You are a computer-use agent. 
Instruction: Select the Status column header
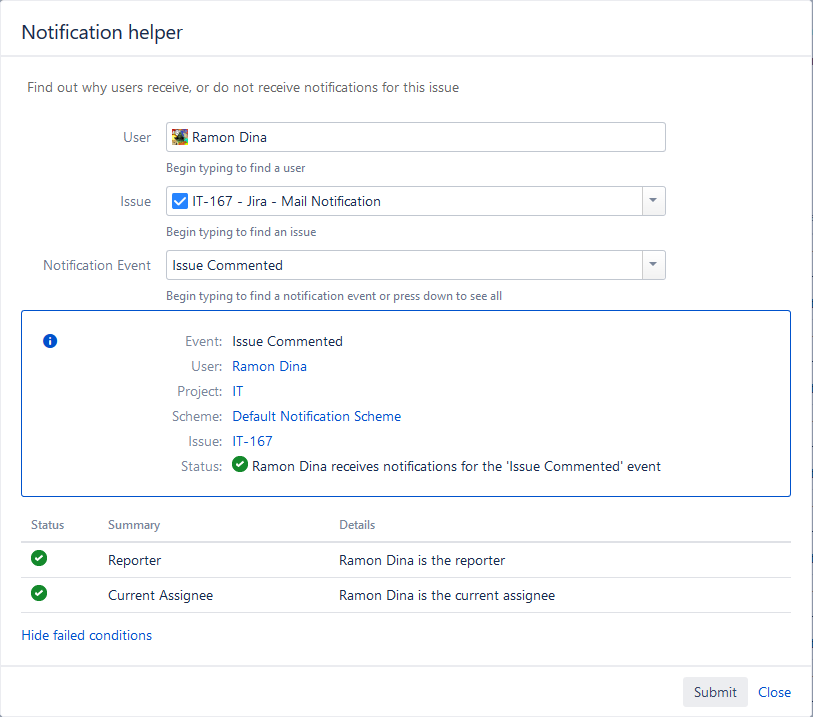pyautogui.click(x=48, y=525)
